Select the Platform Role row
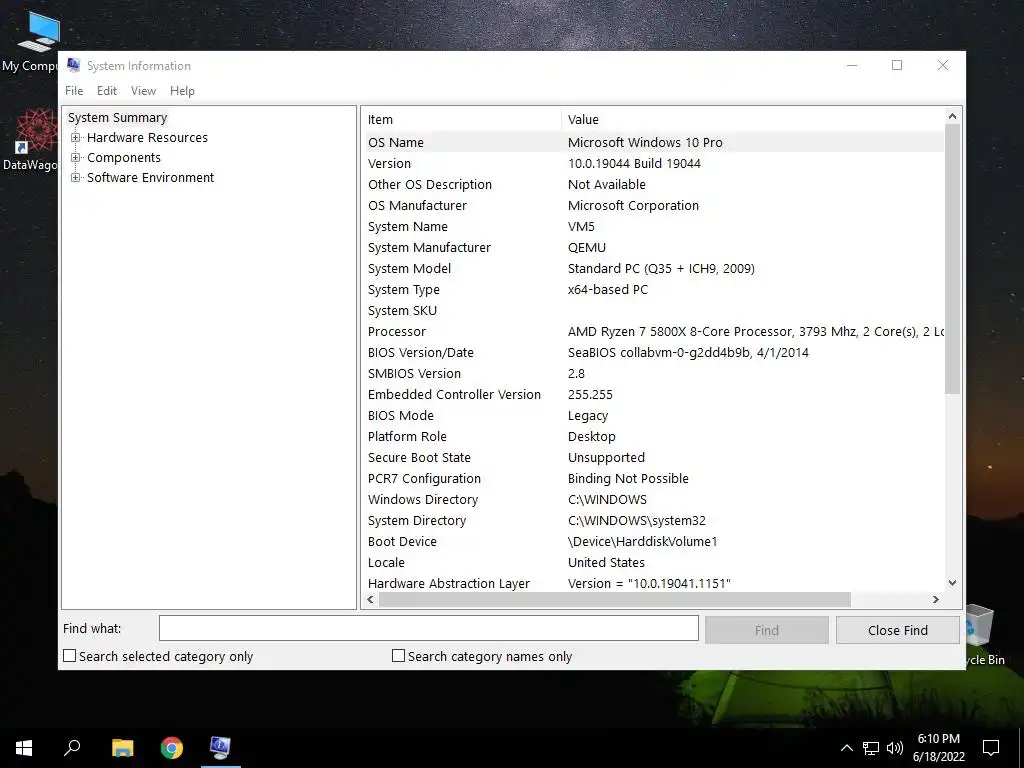This screenshot has height=768, width=1024. click(653, 436)
